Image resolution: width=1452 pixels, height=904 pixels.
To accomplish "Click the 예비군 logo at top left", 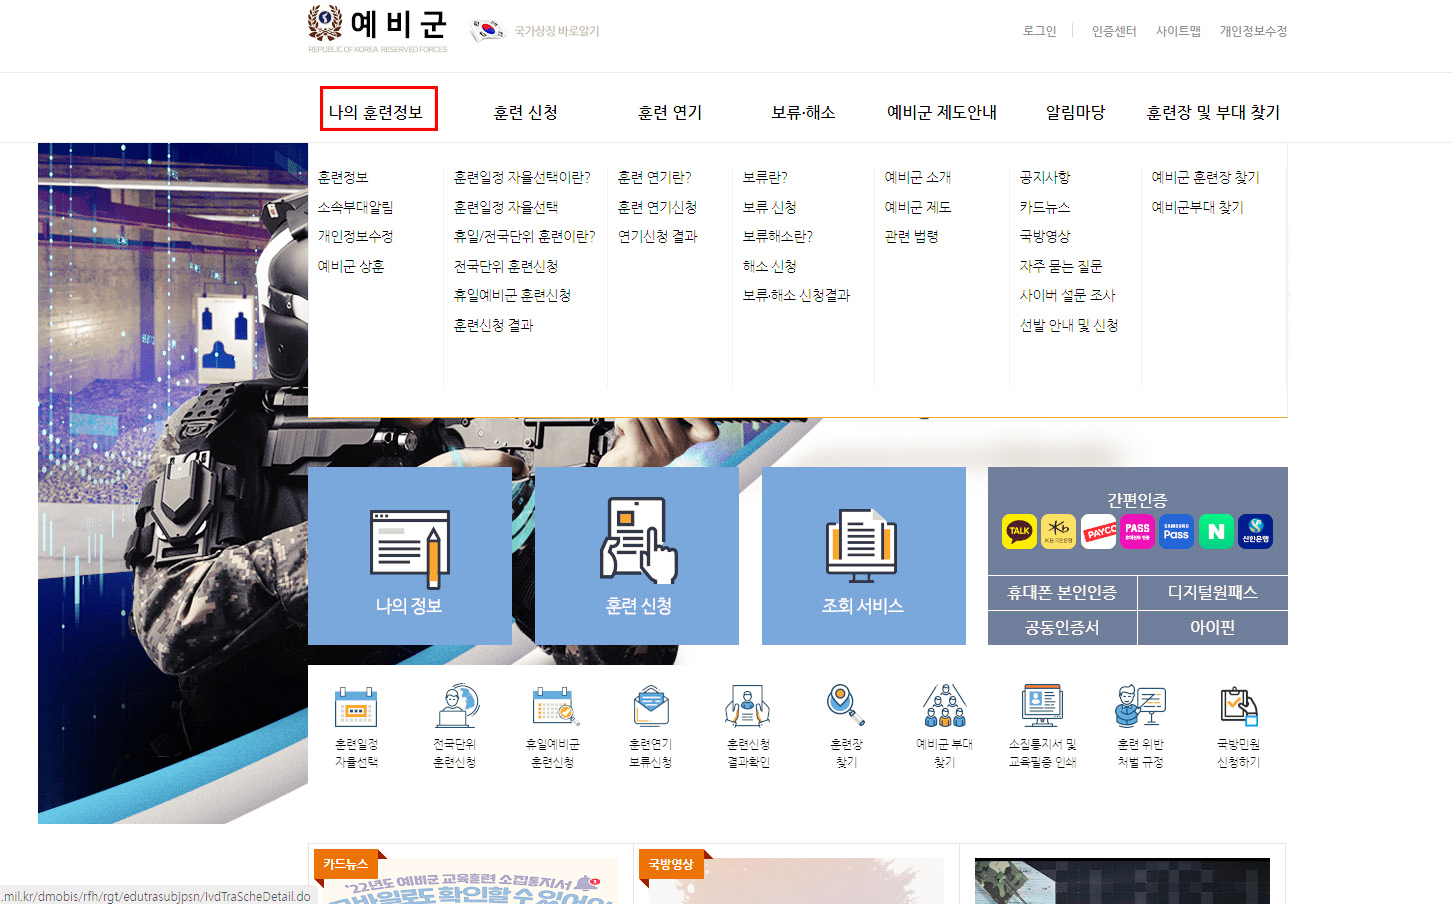I will tap(377, 29).
